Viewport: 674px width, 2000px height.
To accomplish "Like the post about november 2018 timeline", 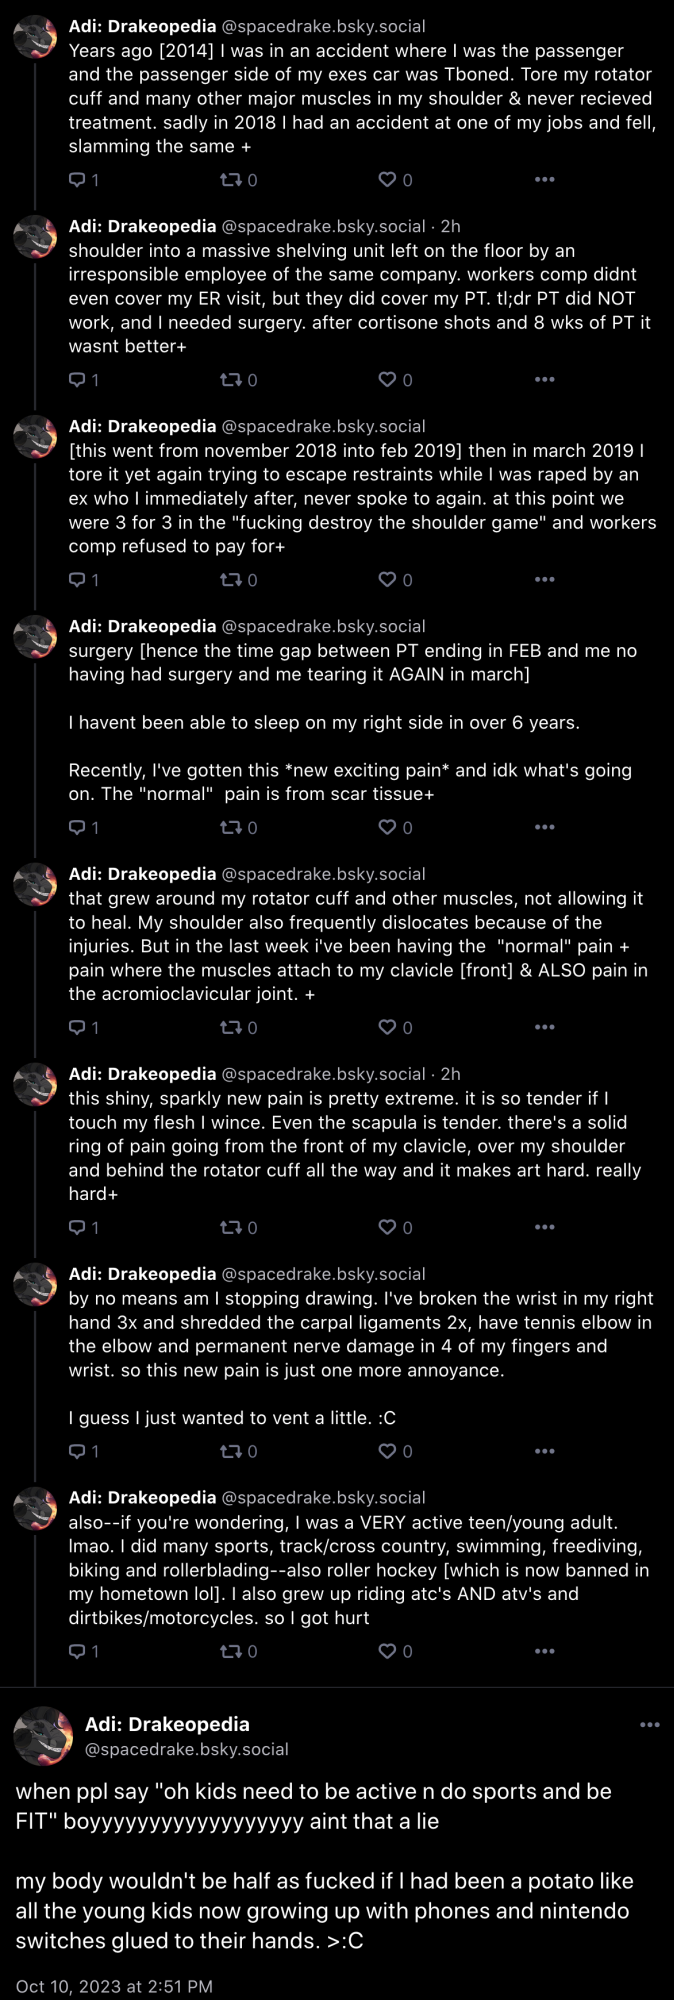I will point(395,580).
